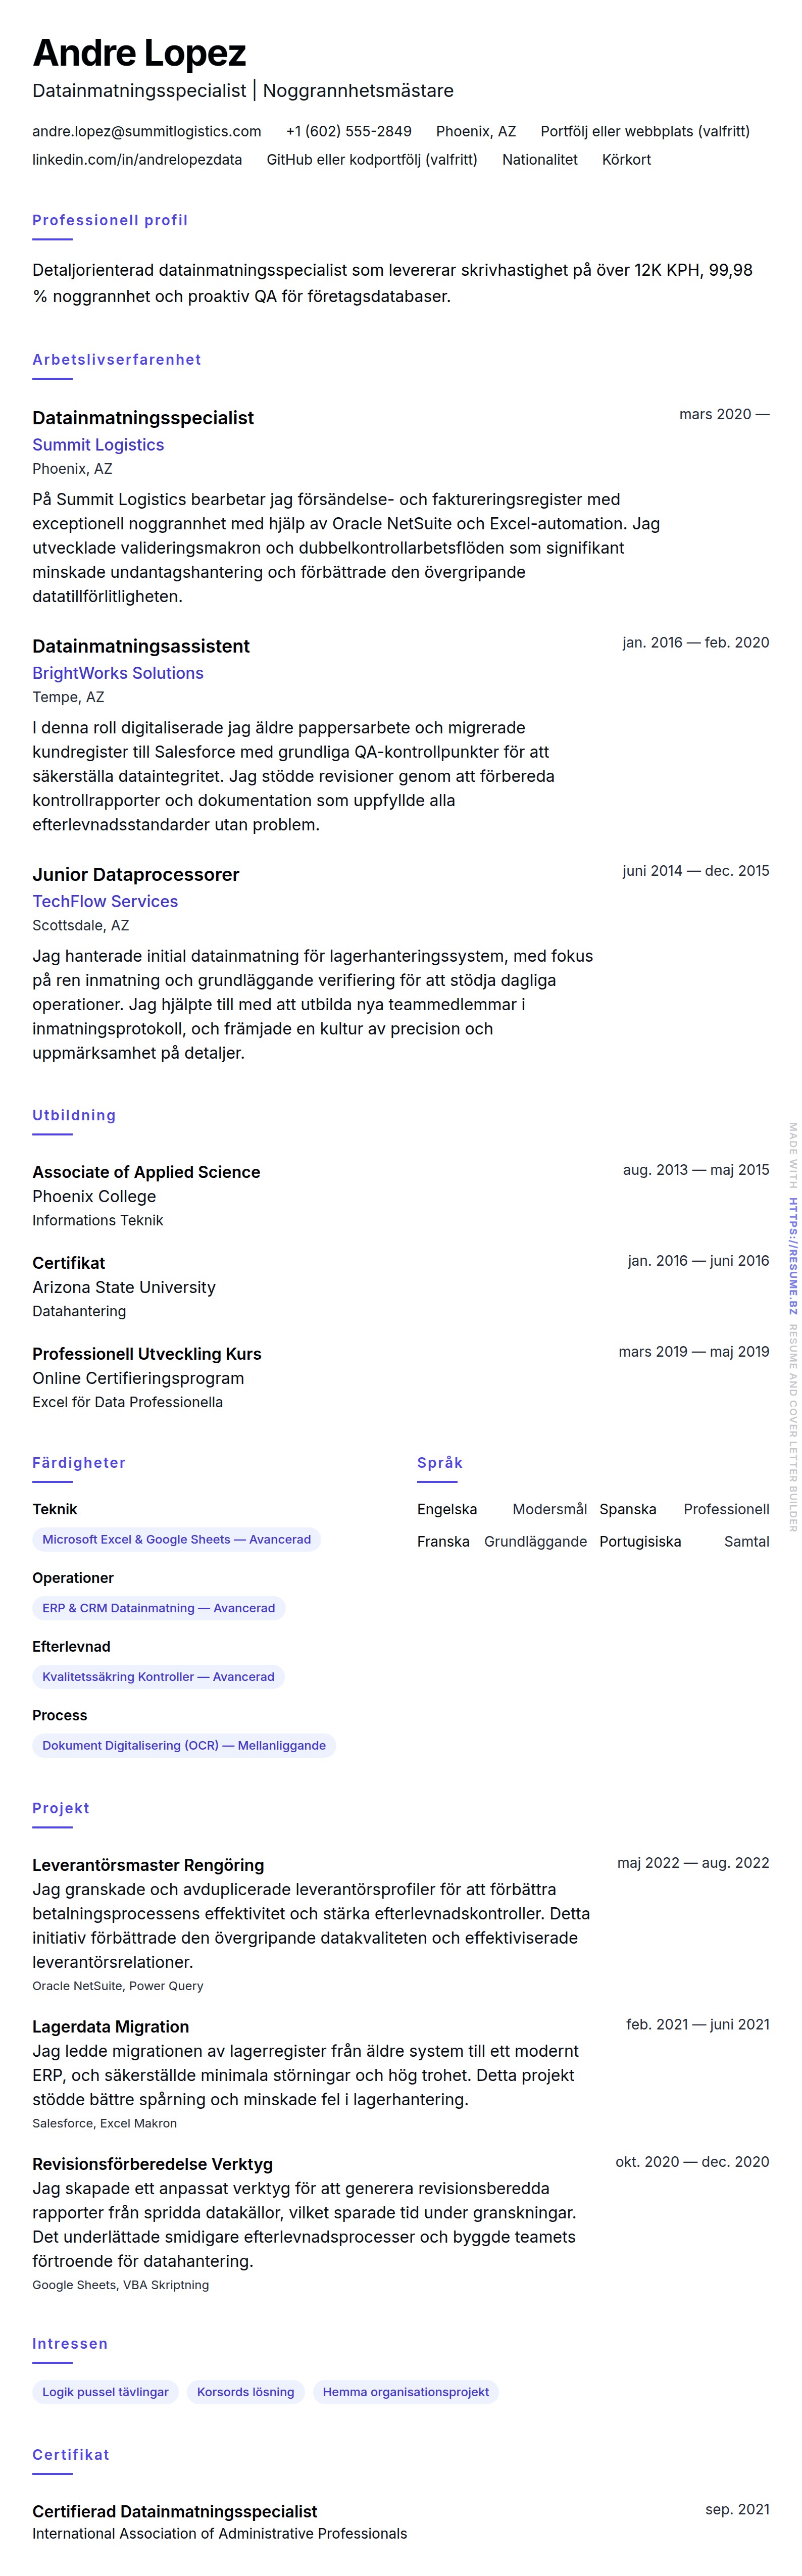Select the Microsoft Excel & Google Sheets skill tag
This screenshot has height=2576, width=802.
pos(176,1539)
